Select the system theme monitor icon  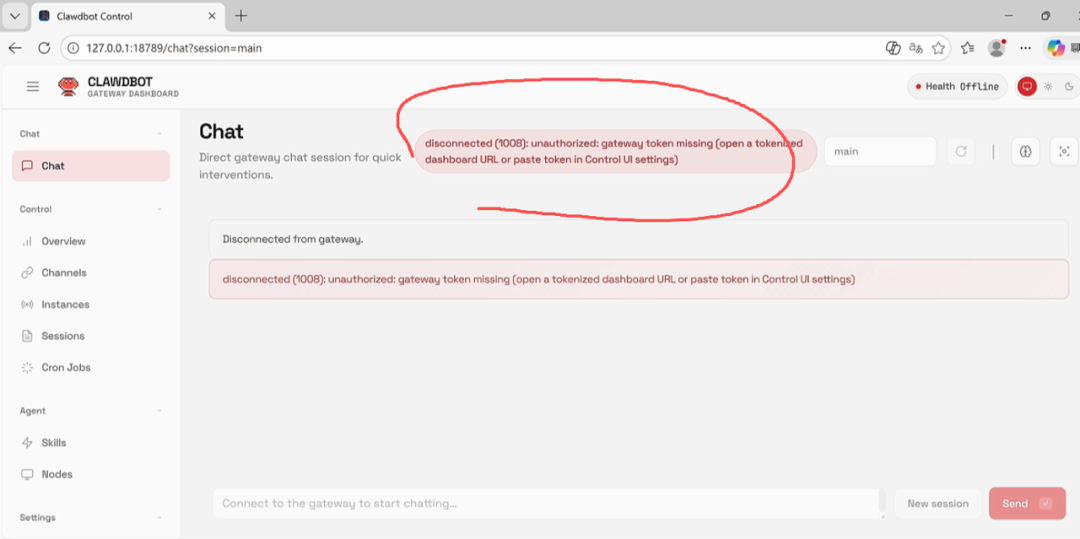click(1027, 86)
